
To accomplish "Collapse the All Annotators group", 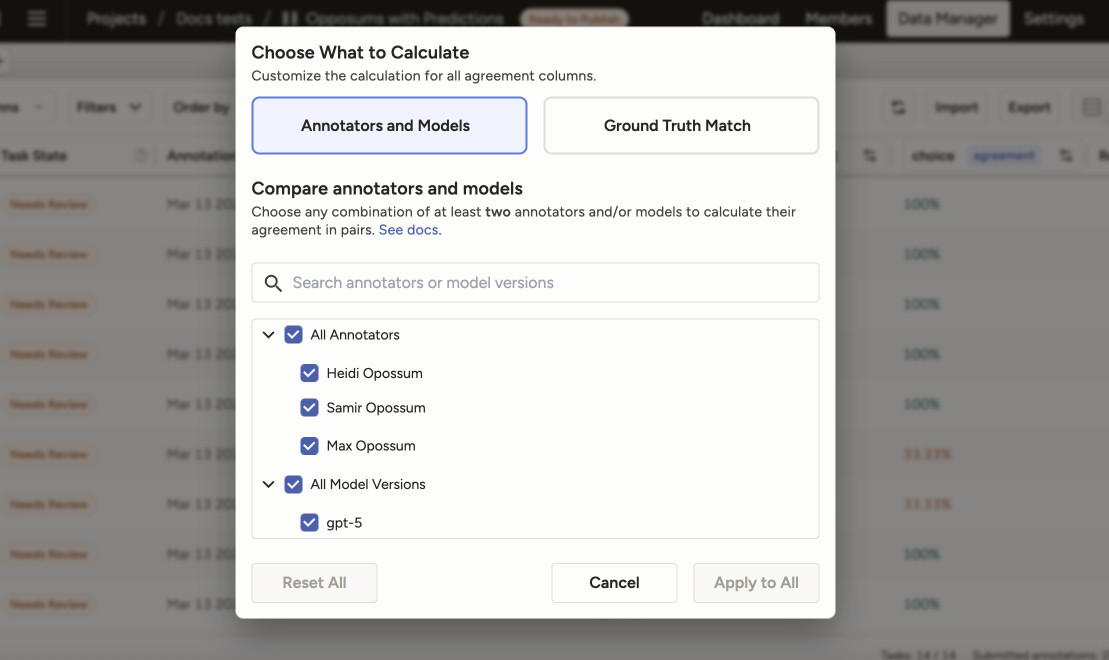I will 268,334.
